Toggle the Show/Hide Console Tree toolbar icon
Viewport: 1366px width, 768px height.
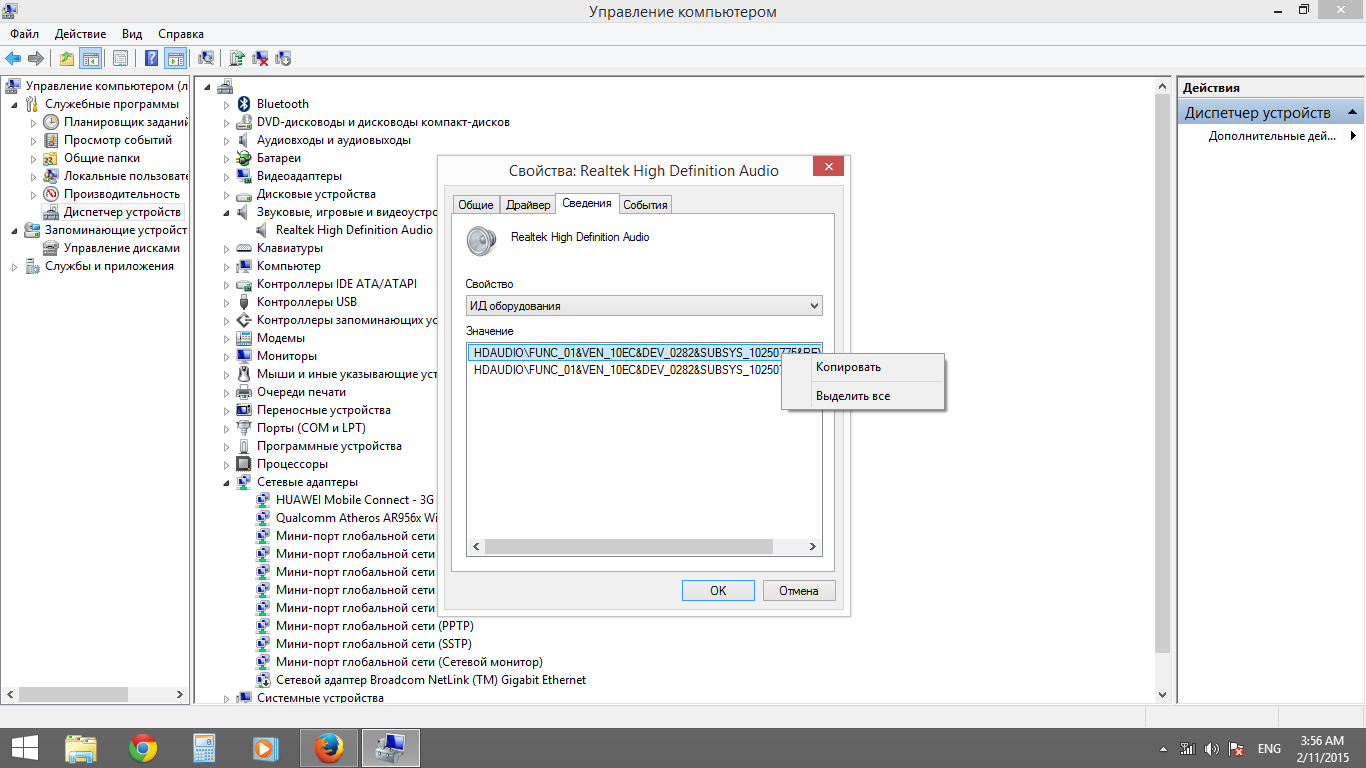90,58
